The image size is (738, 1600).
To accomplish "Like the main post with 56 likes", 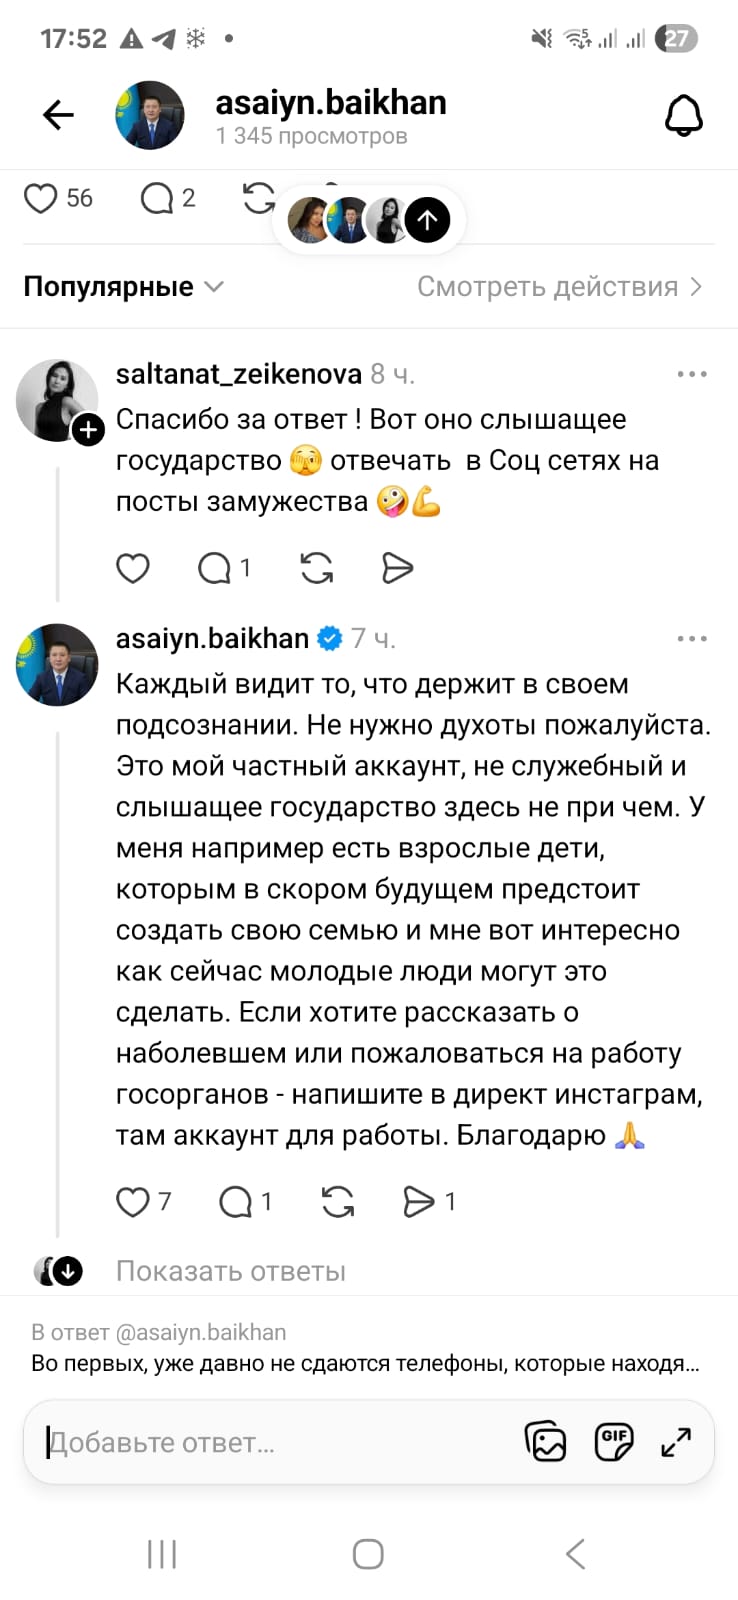I will pyautogui.click(x=41, y=198).
